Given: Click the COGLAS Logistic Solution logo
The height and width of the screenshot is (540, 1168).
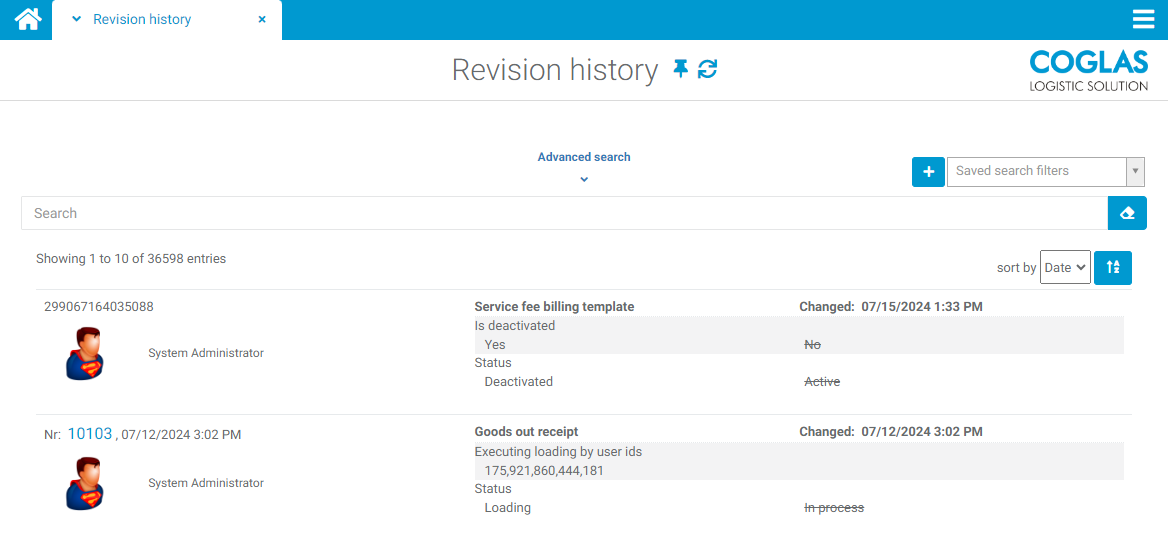Looking at the screenshot, I should tap(1088, 71).
